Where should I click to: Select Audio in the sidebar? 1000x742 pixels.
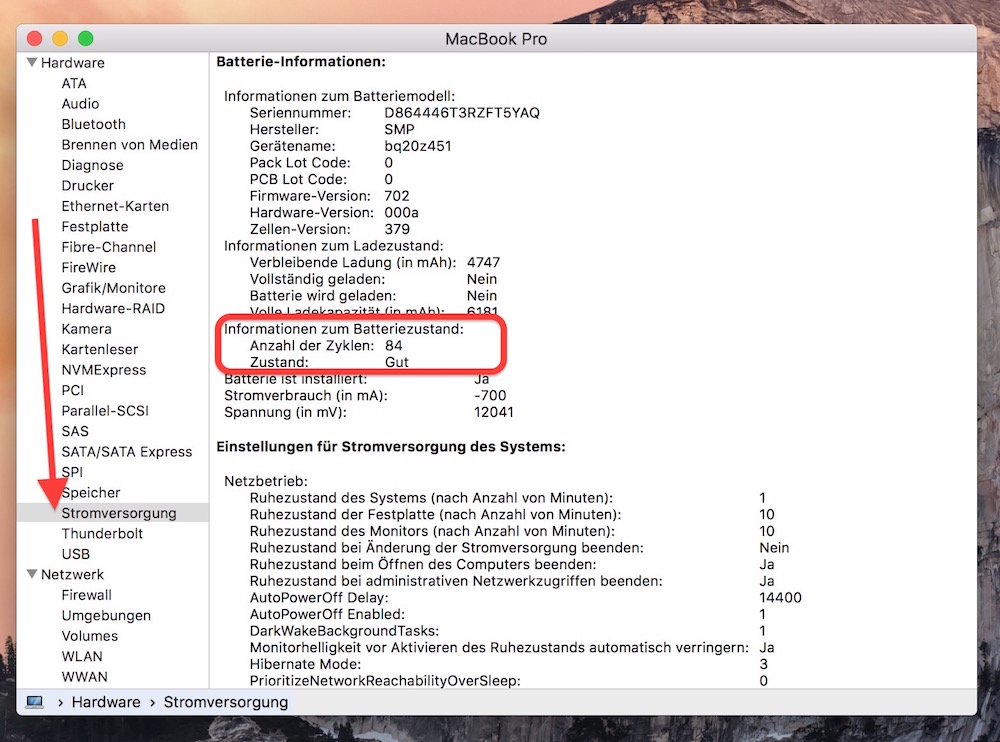click(80, 104)
